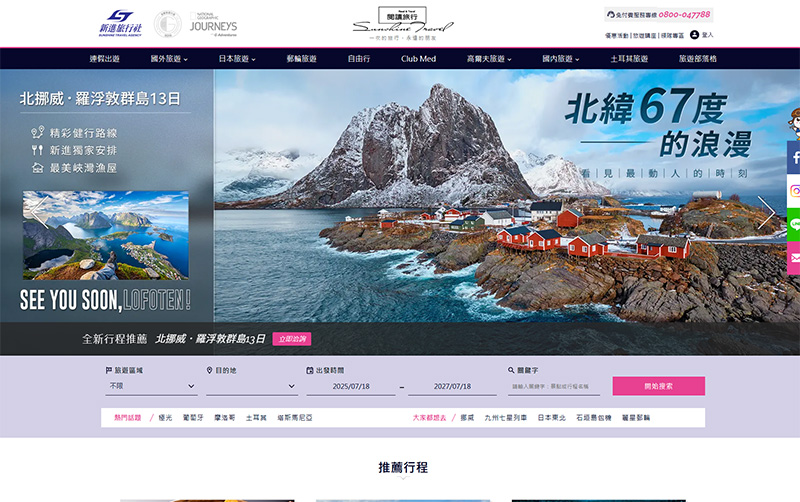Show the previous banner slide arrow
The height and width of the screenshot is (502, 800).
(39, 212)
